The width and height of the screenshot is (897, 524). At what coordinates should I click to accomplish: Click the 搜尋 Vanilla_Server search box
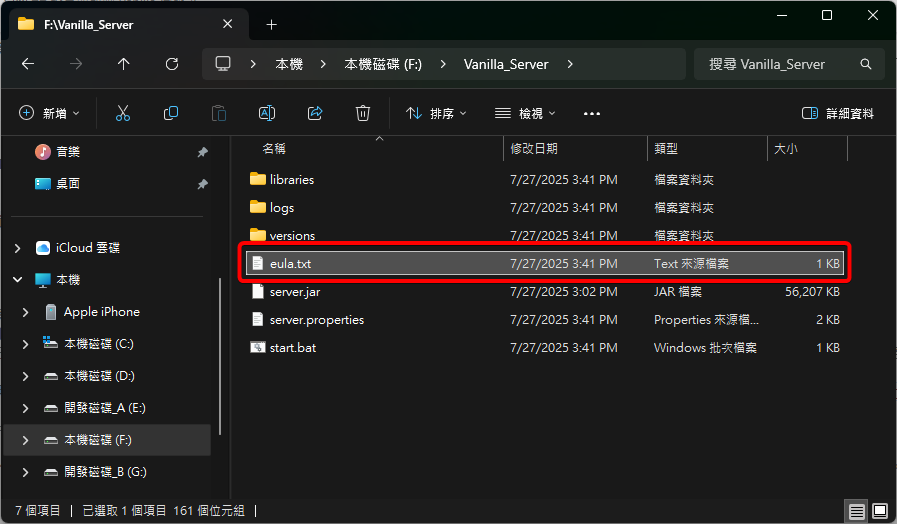[x=780, y=64]
